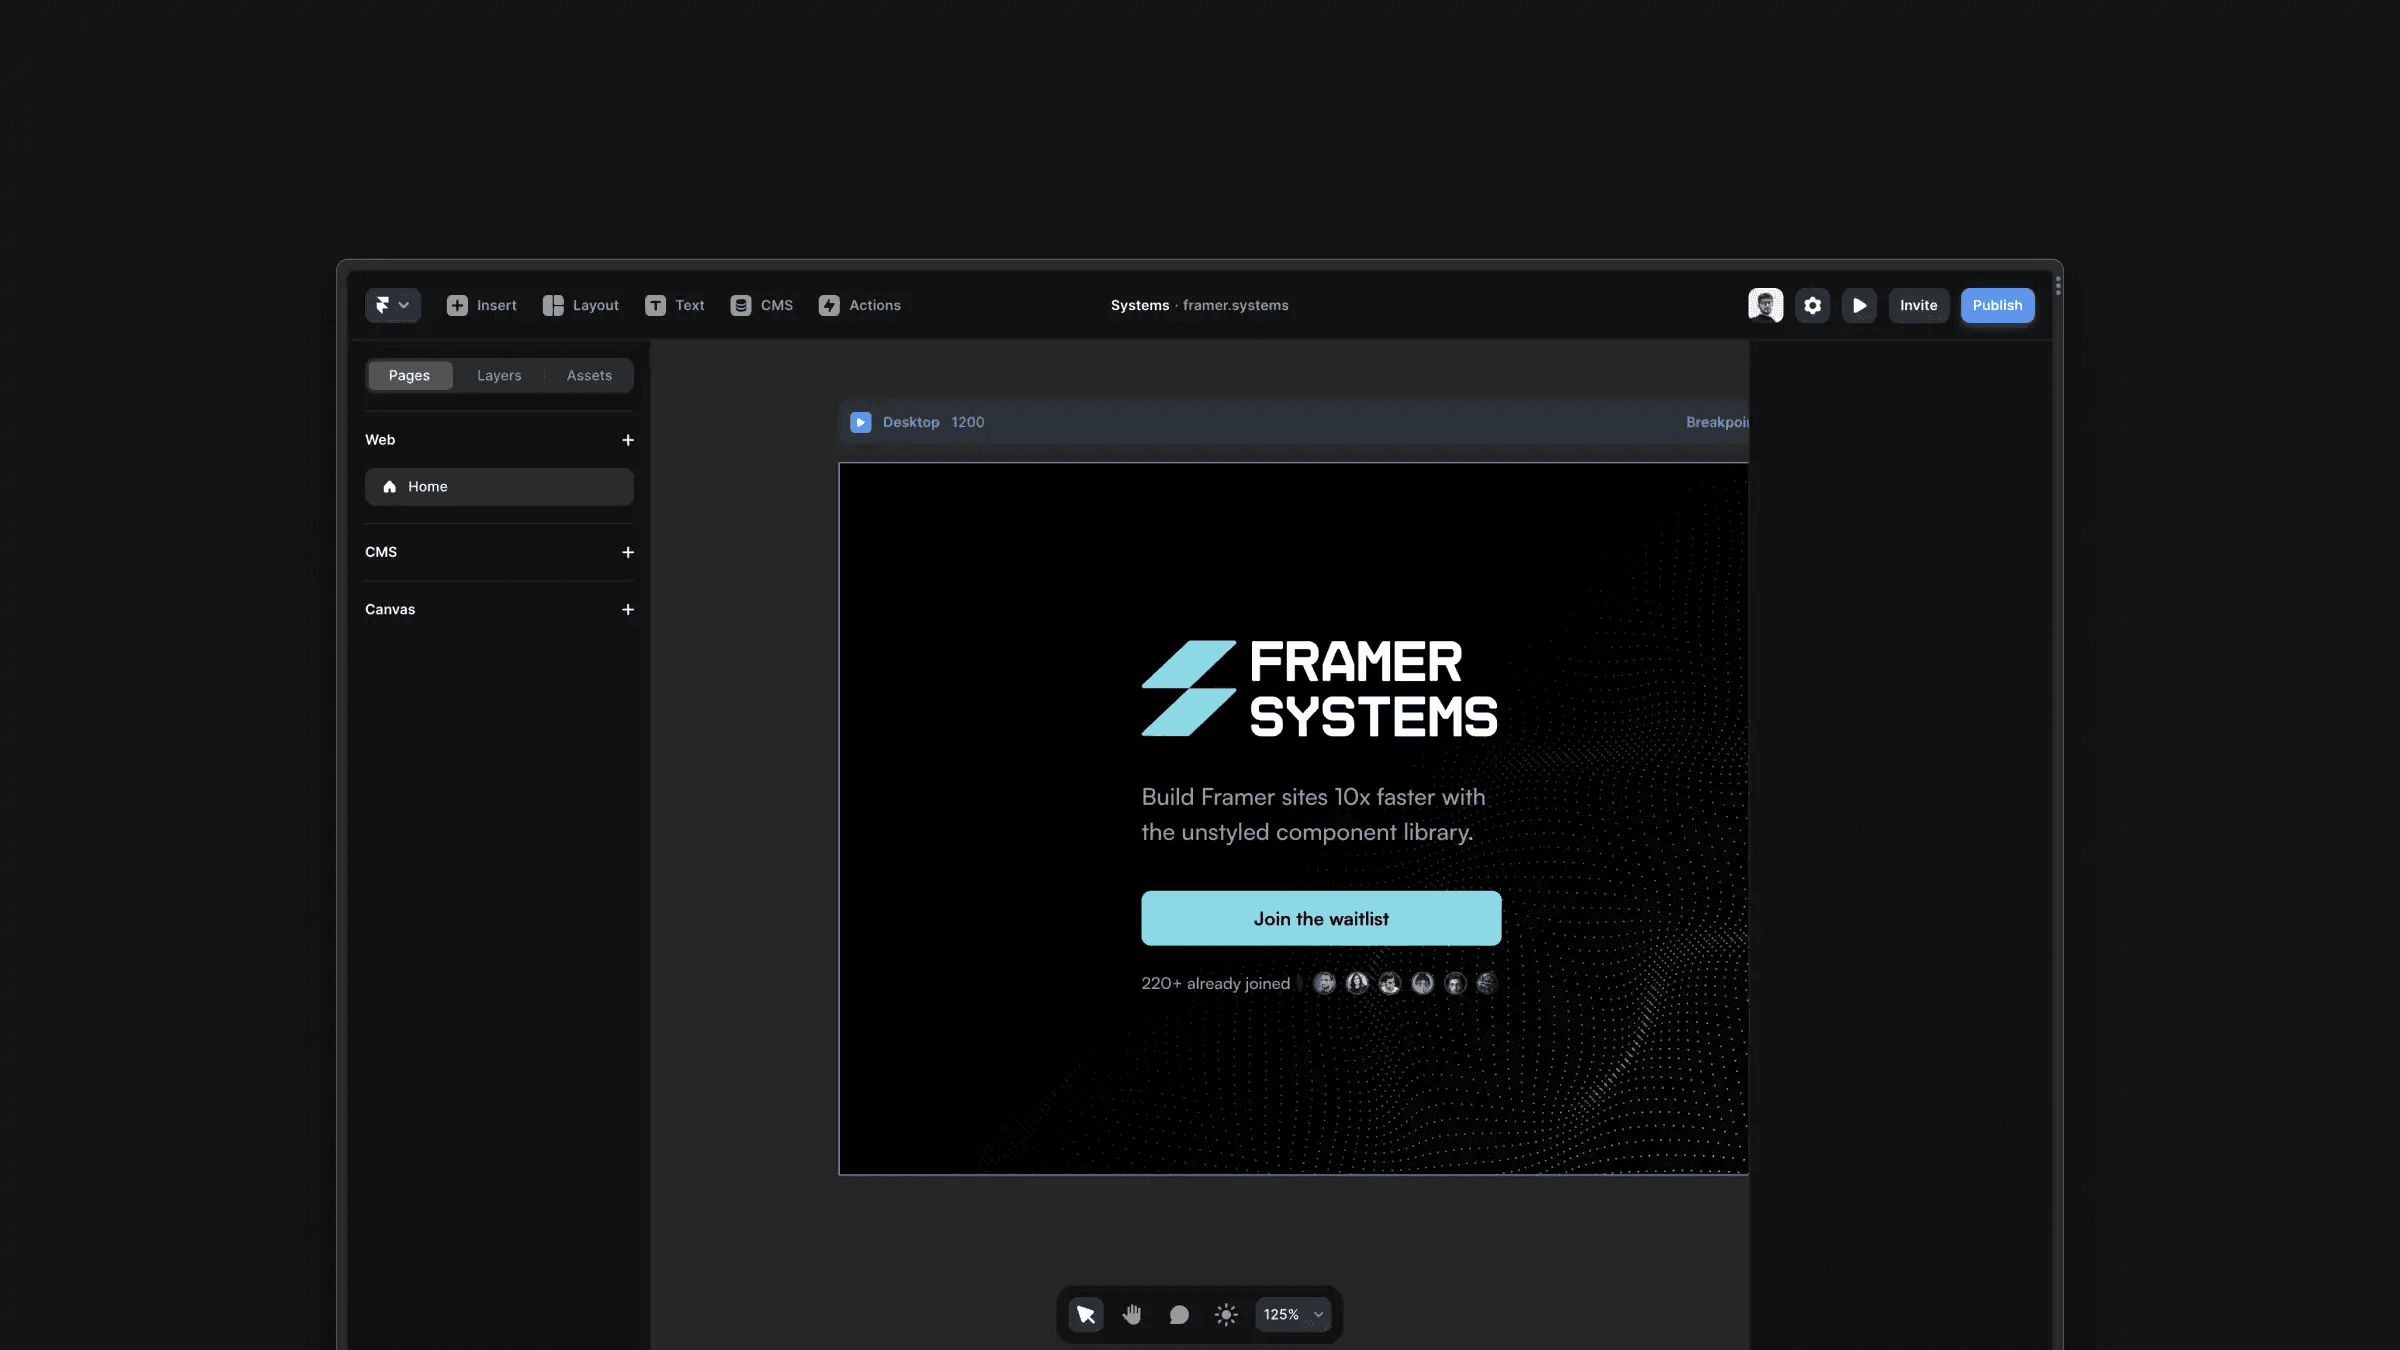Select the hand pan tool

tap(1132, 1314)
